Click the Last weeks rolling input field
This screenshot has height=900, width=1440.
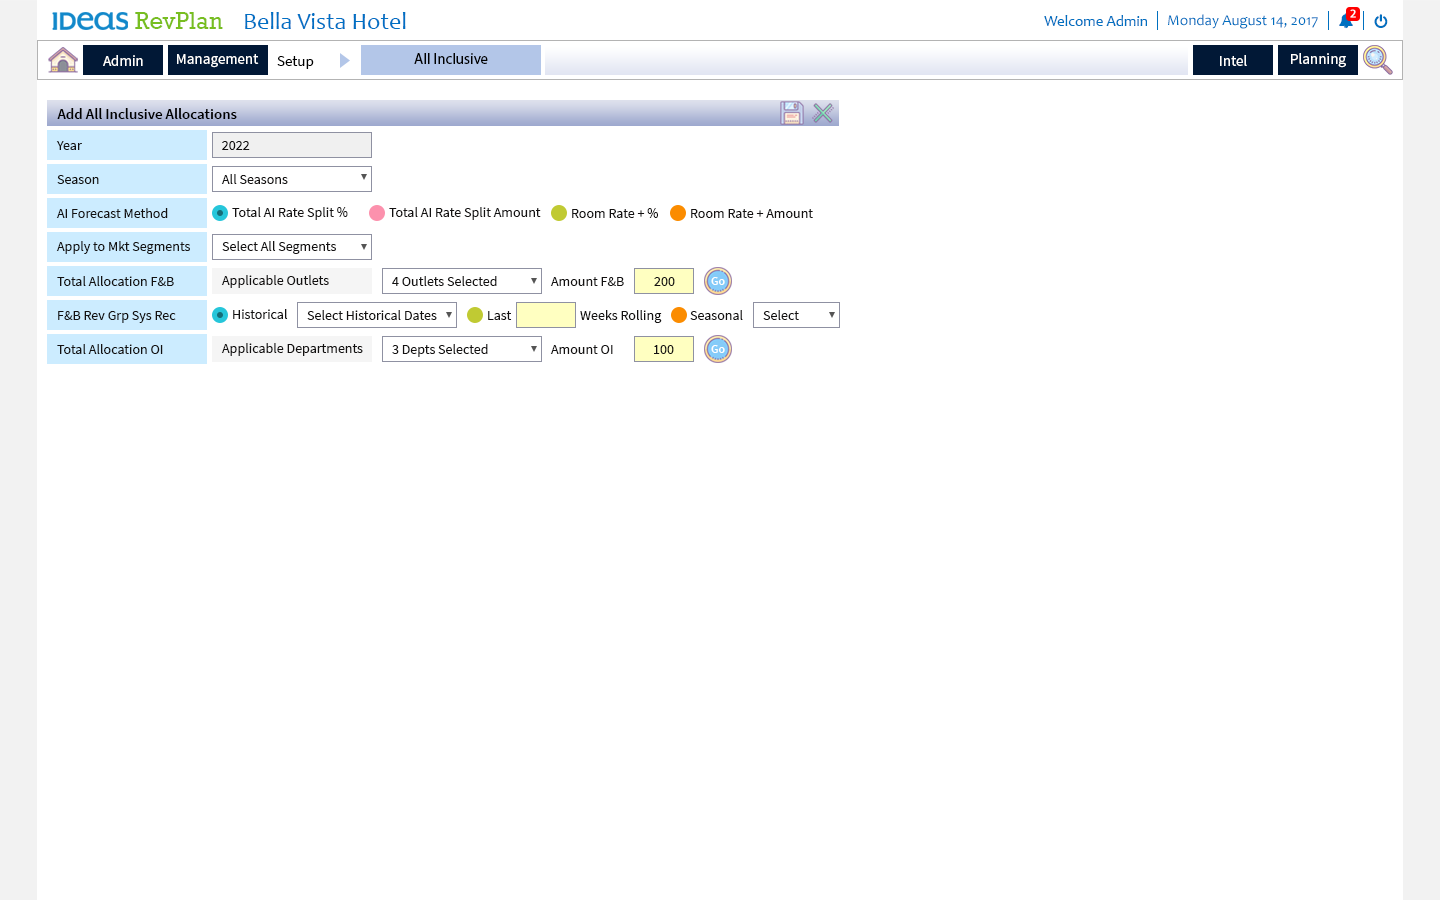tap(545, 315)
